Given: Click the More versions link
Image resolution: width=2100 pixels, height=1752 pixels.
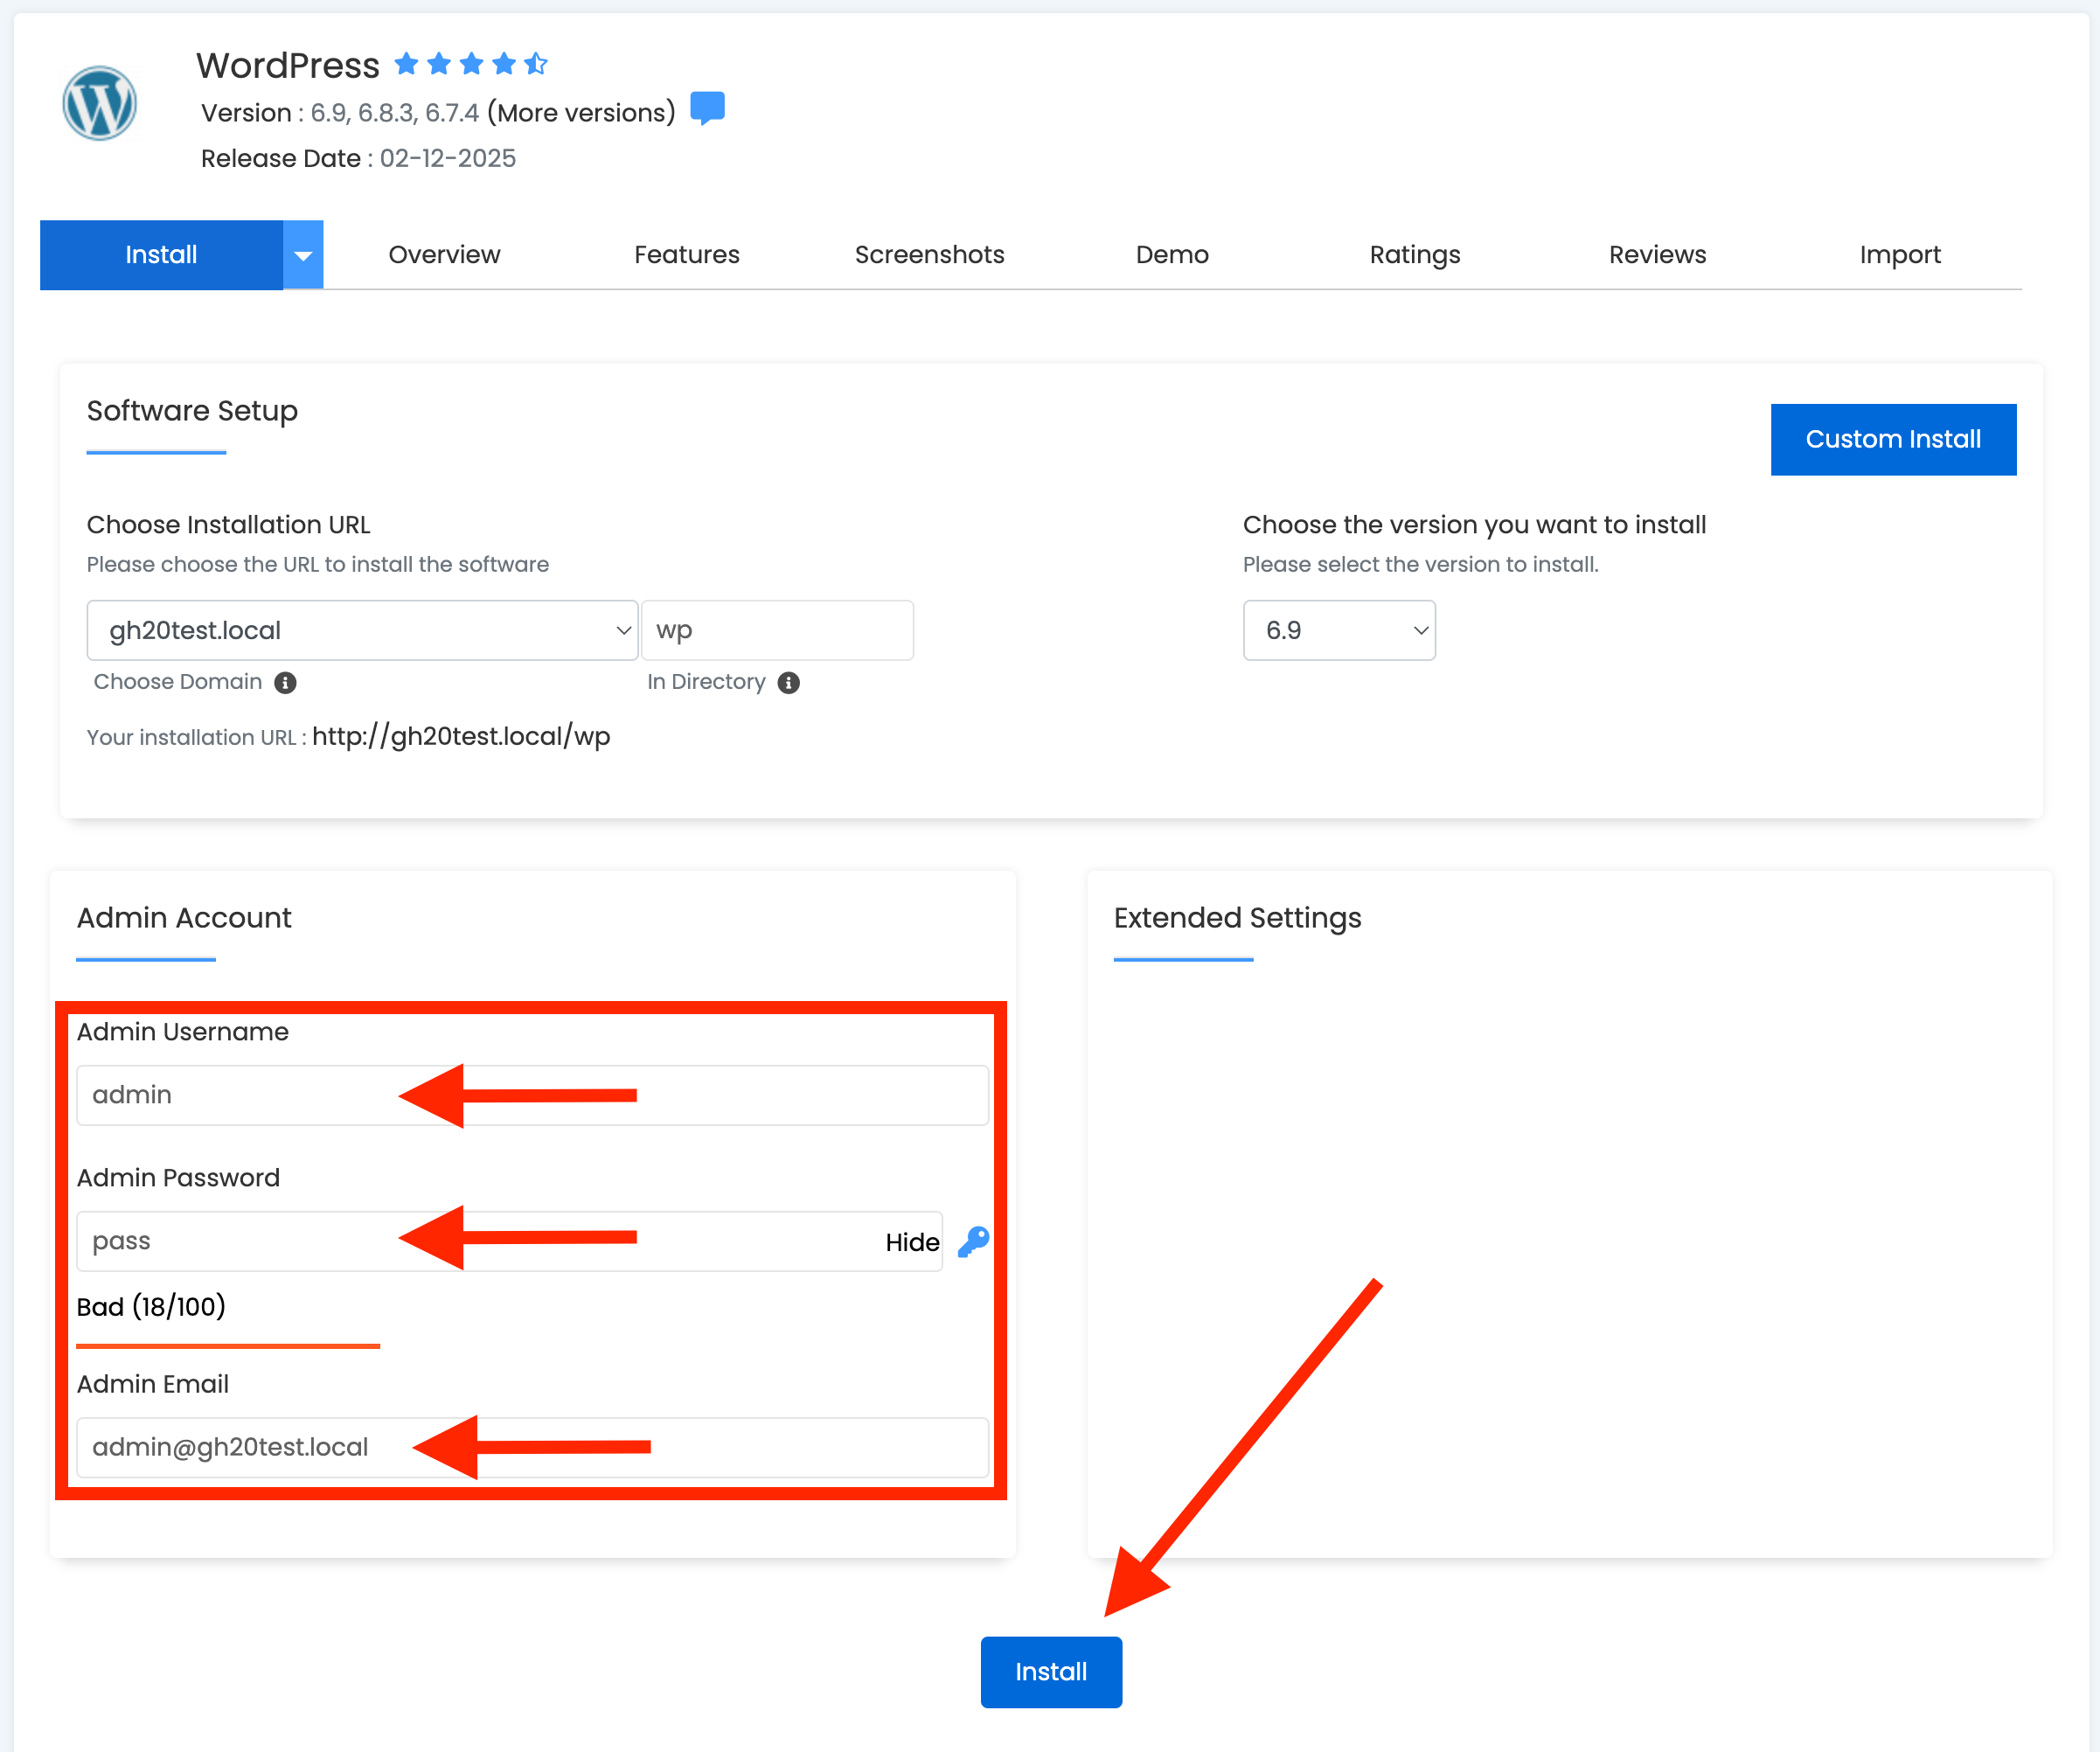Looking at the screenshot, I should tap(581, 113).
